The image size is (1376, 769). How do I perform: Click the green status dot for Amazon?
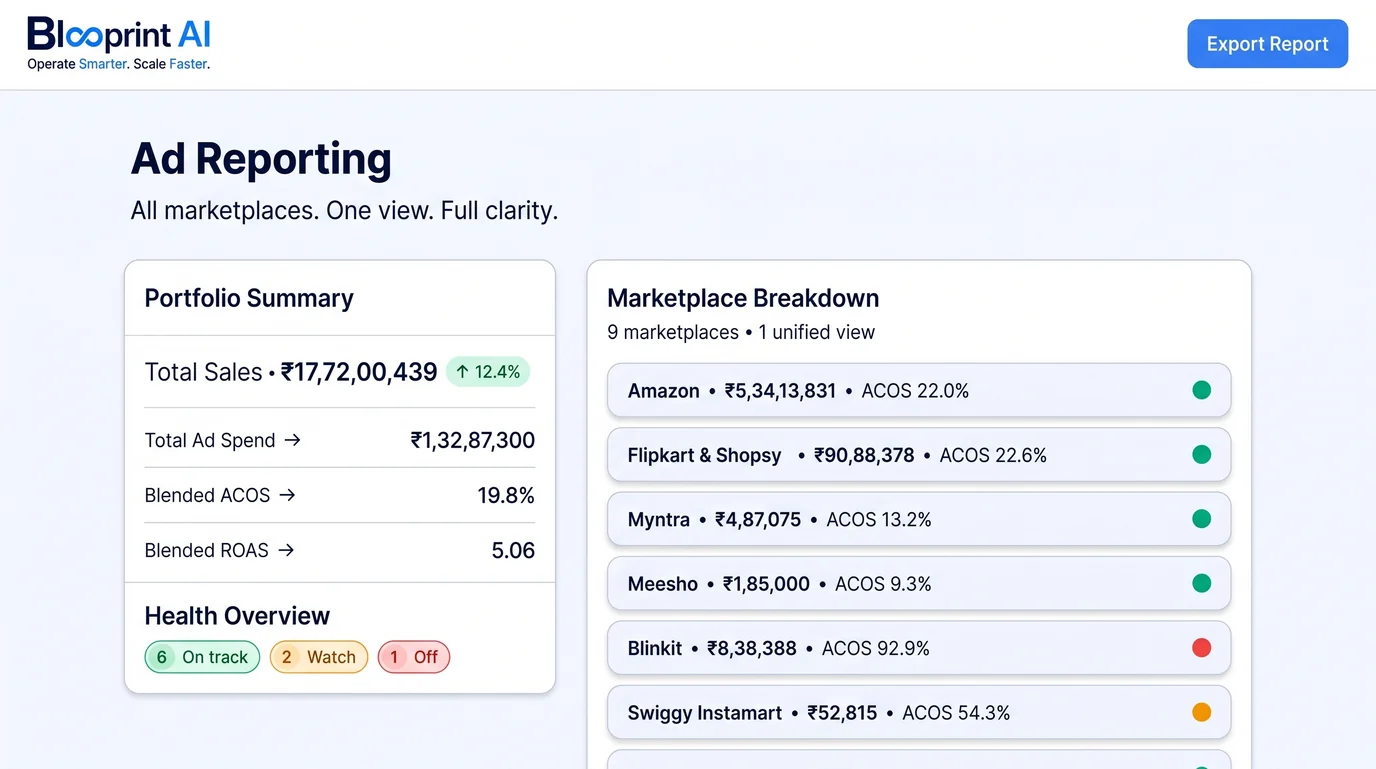pyautogui.click(x=1202, y=390)
